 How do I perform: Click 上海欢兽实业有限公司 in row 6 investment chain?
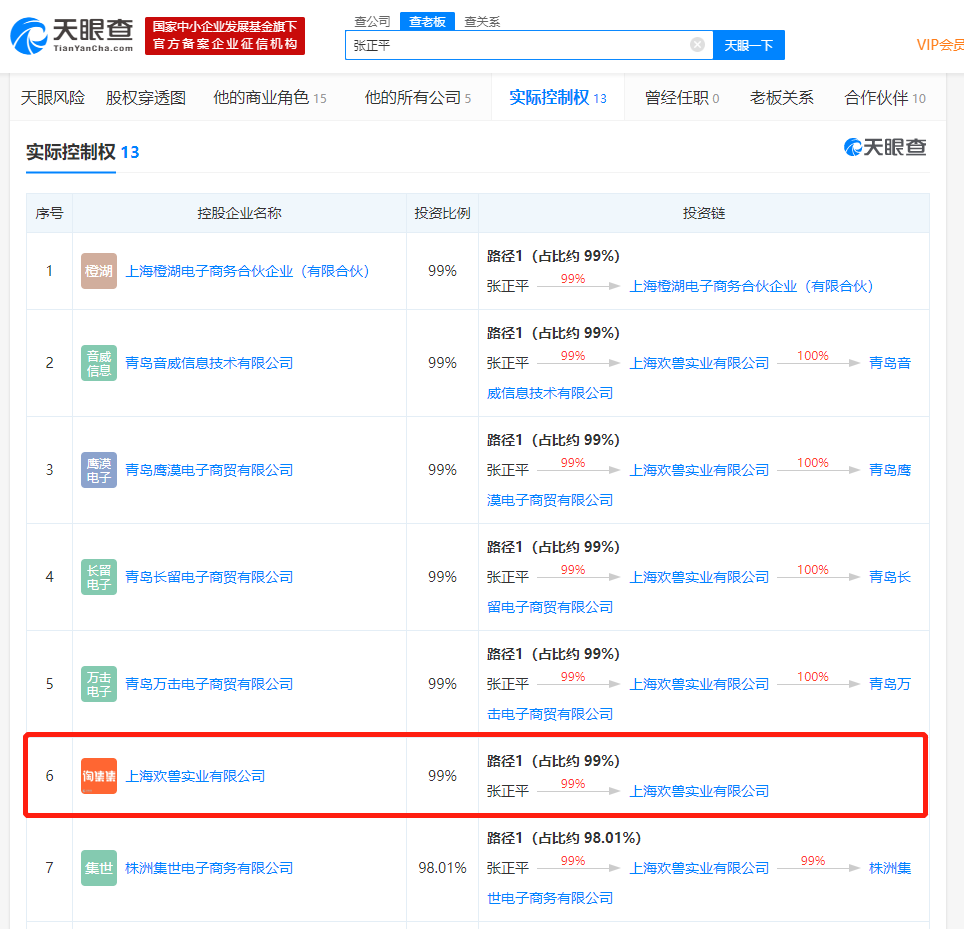699,791
